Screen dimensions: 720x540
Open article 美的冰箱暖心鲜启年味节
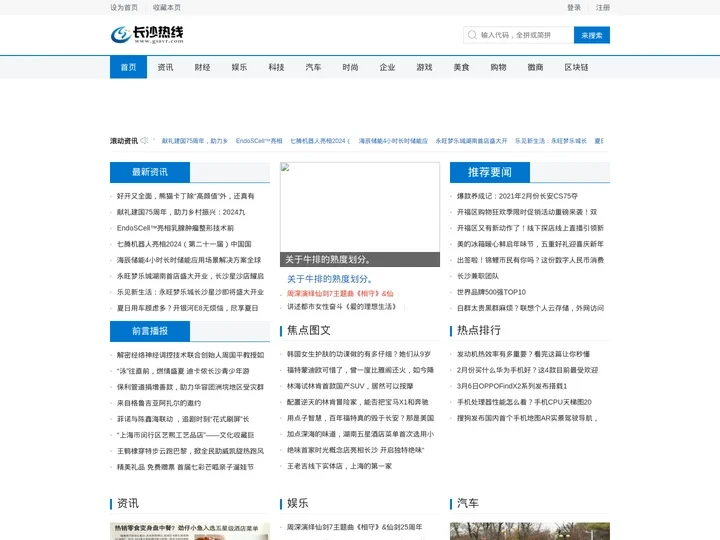(x=530, y=244)
